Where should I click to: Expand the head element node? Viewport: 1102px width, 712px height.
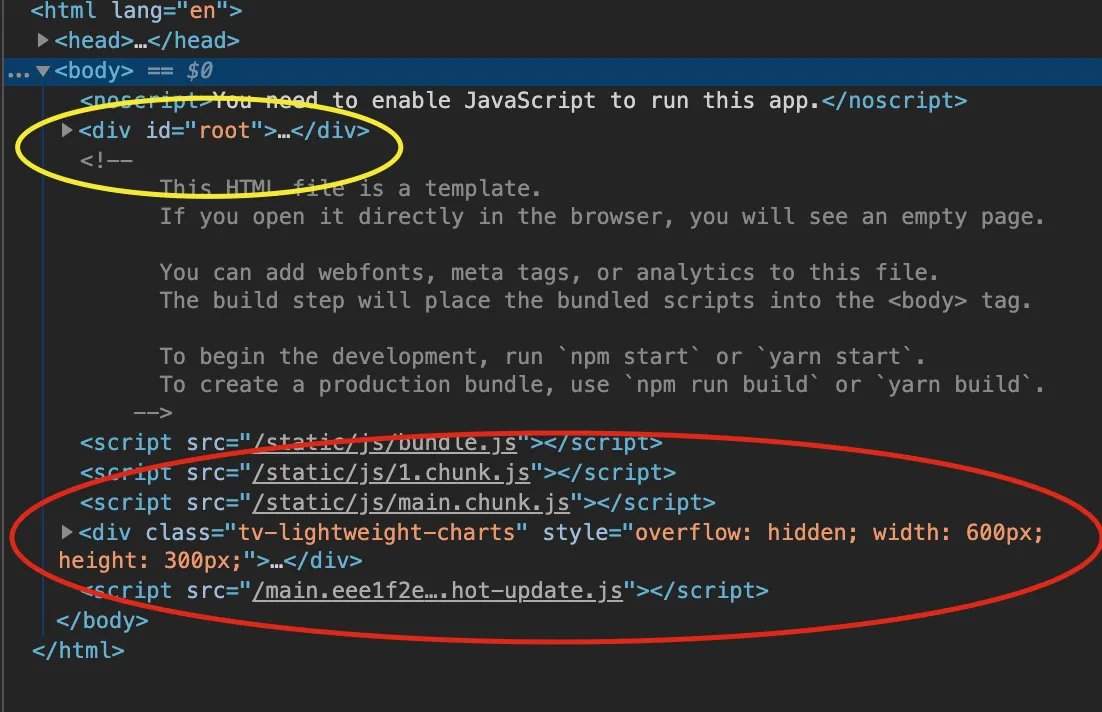click(x=42, y=40)
